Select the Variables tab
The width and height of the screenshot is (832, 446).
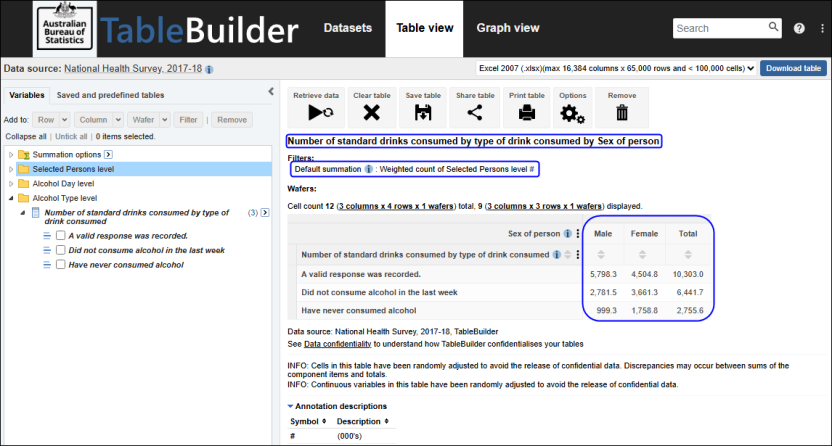click(x=27, y=95)
